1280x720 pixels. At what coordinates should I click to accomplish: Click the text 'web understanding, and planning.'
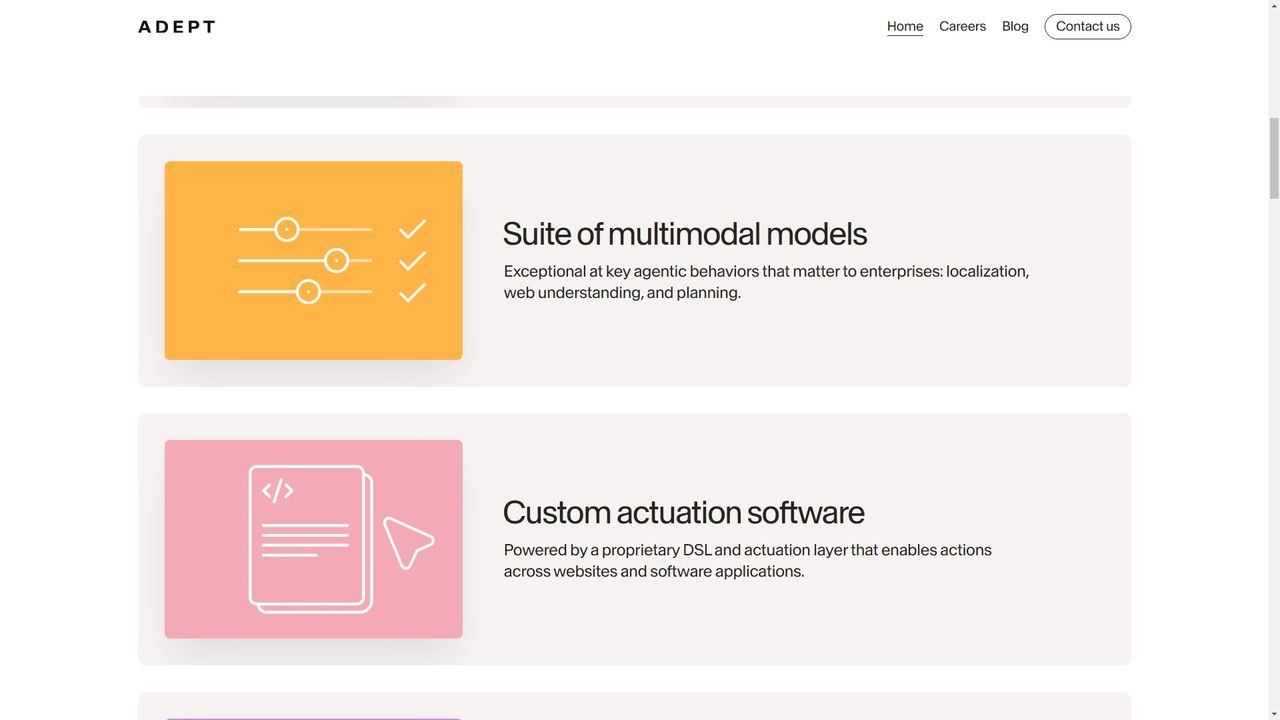tap(622, 293)
